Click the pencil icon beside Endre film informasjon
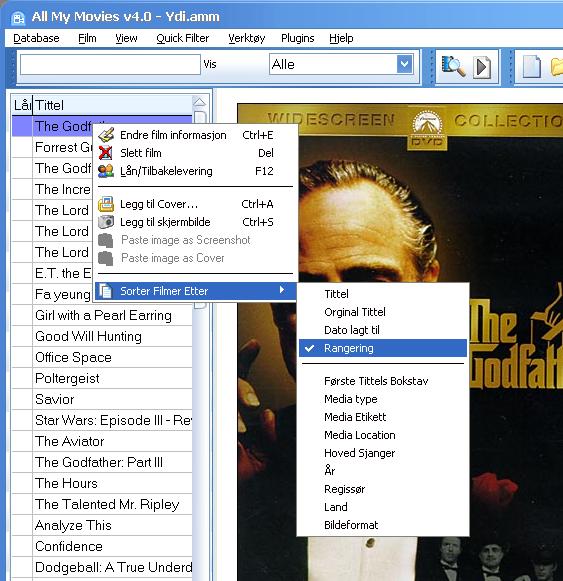This screenshot has height=581, width=563. (106, 135)
